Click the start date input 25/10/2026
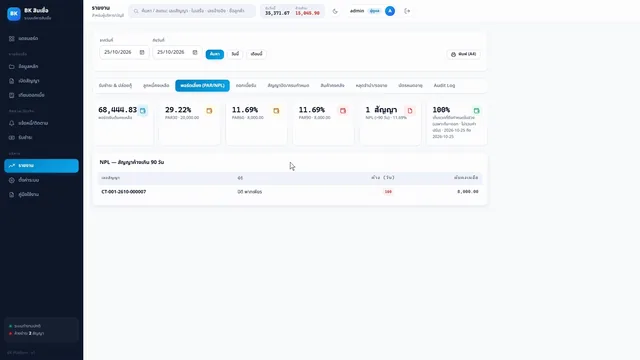The width and height of the screenshot is (640, 360). point(124,52)
